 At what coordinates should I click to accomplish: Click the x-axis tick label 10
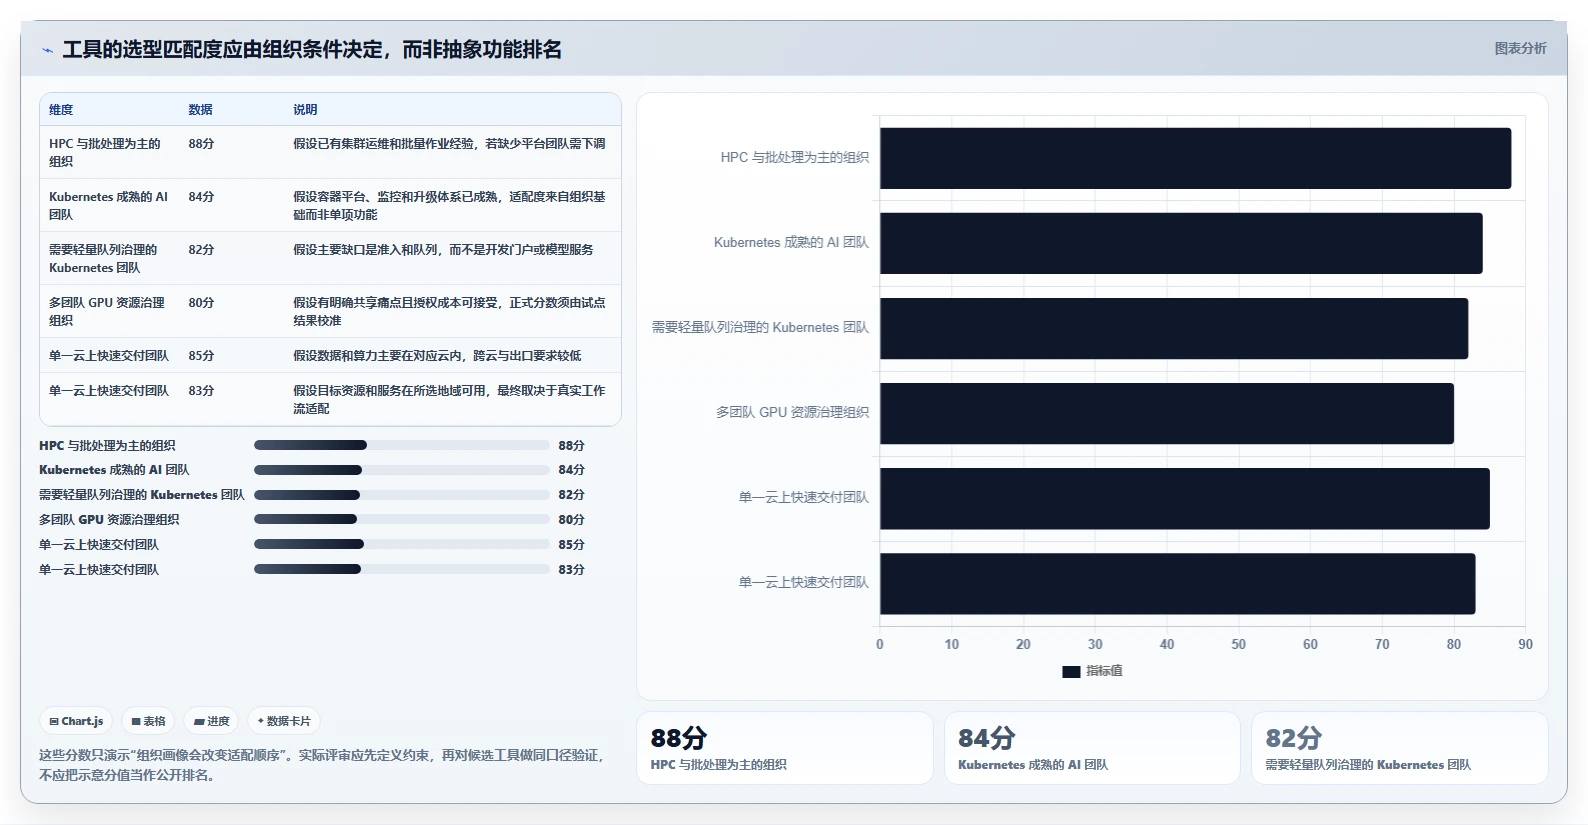pos(952,645)
